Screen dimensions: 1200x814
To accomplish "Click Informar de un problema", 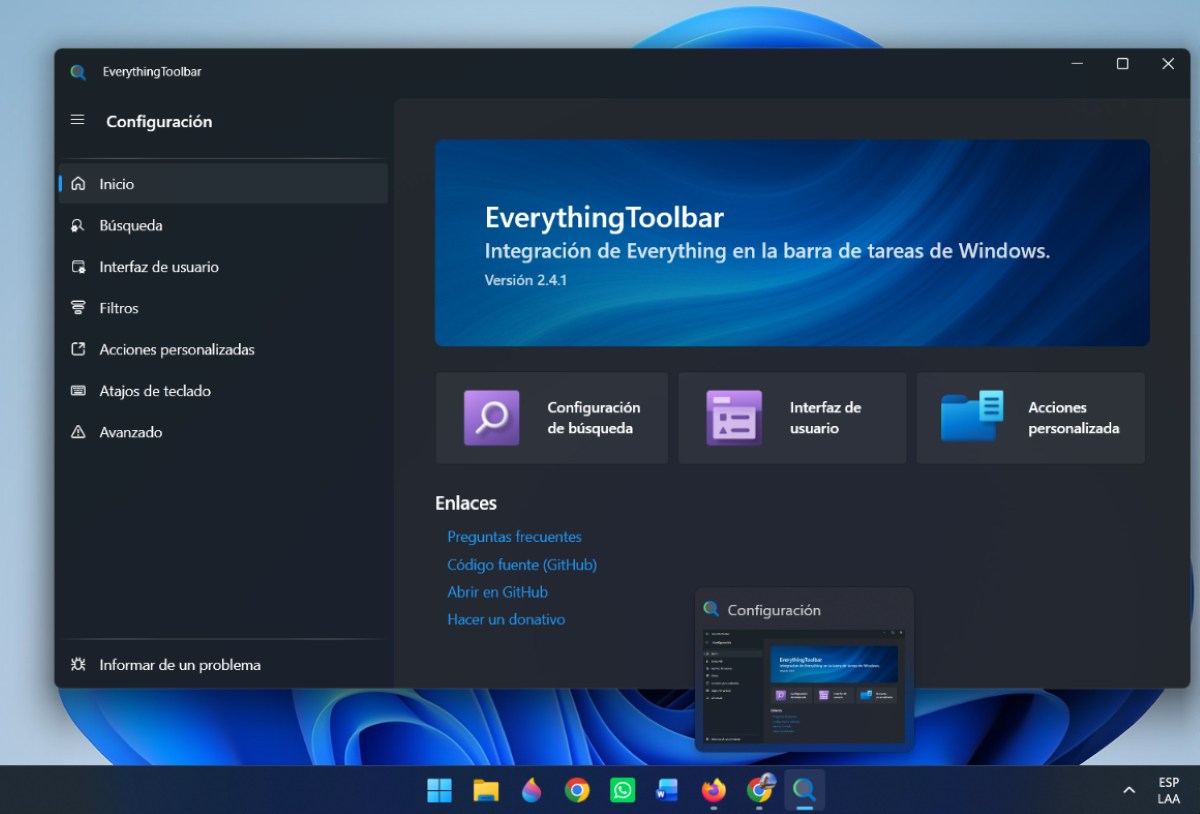I will (223, 664).
